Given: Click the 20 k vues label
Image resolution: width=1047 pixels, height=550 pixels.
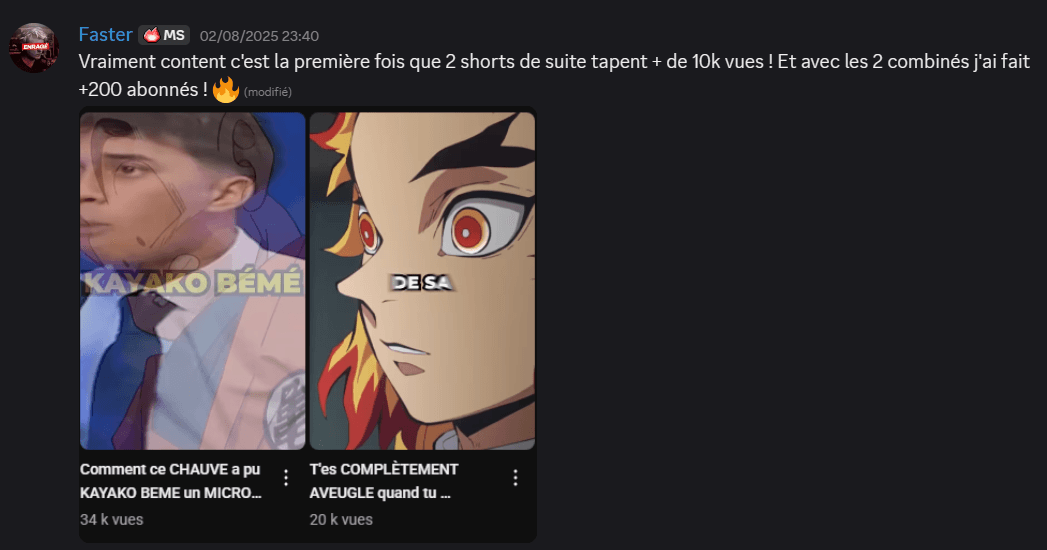Looking at the screenshot, I should tap(341, 519).
